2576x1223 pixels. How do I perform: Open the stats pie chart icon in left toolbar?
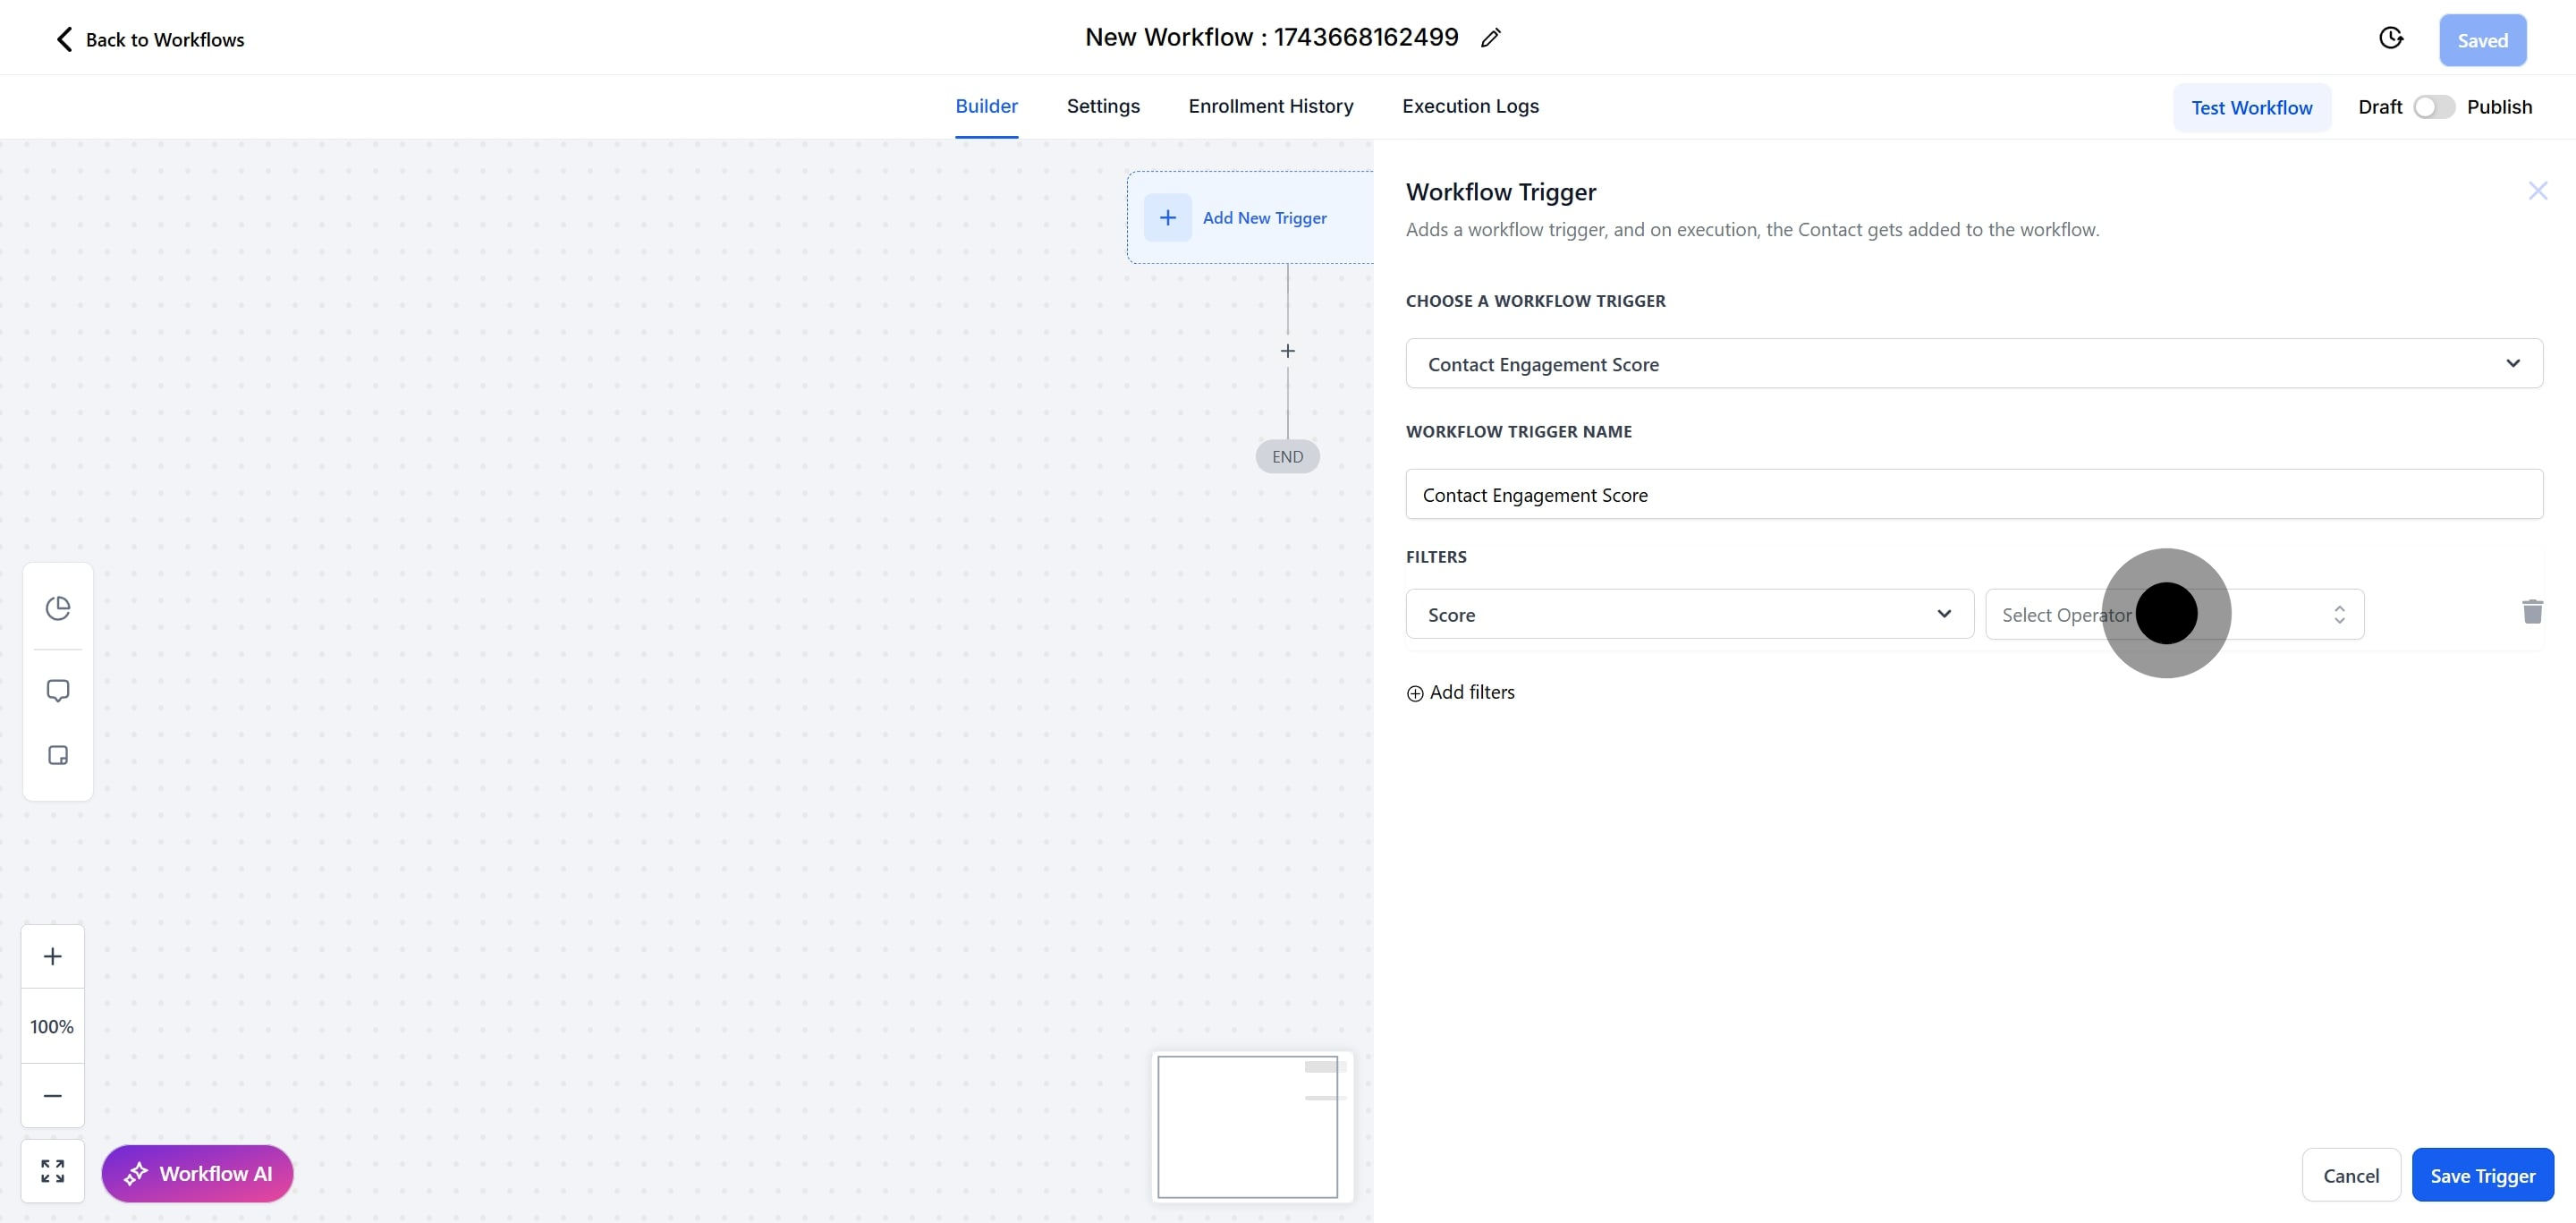click(x=58, y=607)
